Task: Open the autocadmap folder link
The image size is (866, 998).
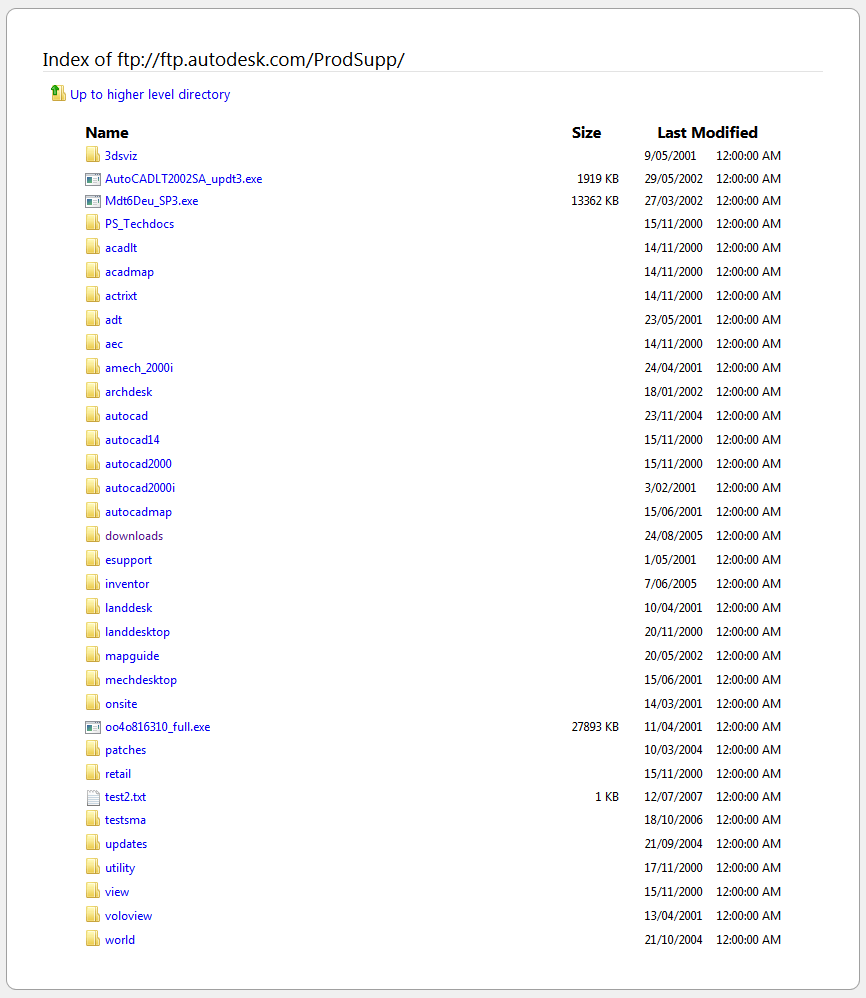Action: (138, 512)
